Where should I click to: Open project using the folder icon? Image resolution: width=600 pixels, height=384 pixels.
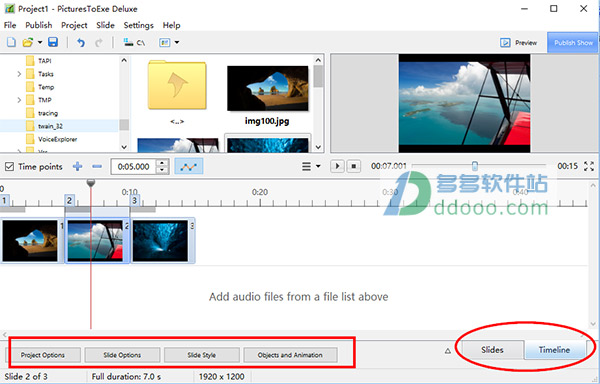coord(28,42)
